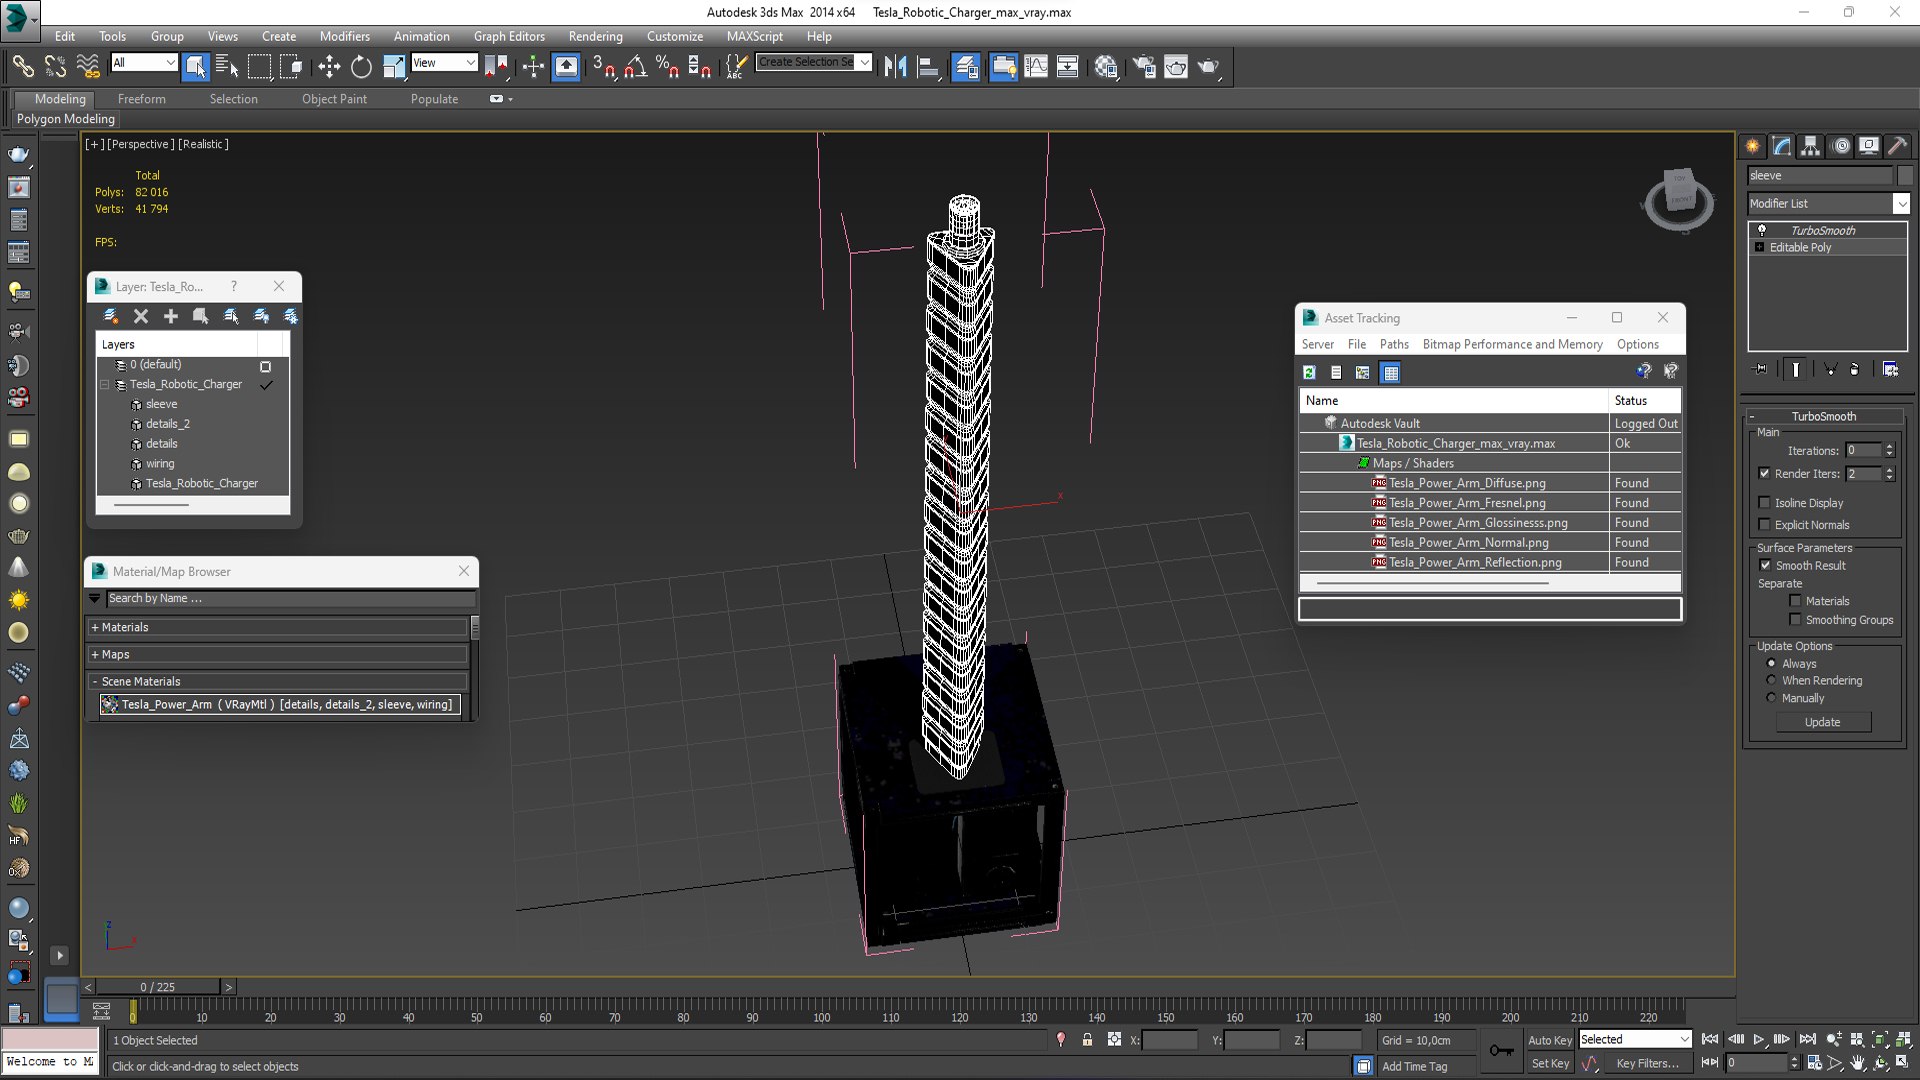Viewport: 1920px width, 1080px height.
Task: Open the Rendering menu
Action: [595, 36]
